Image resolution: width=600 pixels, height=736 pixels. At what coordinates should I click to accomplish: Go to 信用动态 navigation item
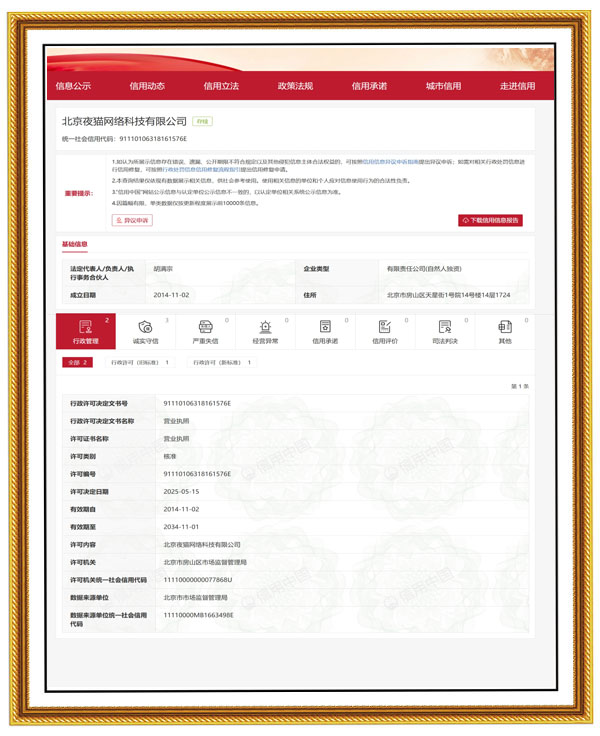(147, 86)
